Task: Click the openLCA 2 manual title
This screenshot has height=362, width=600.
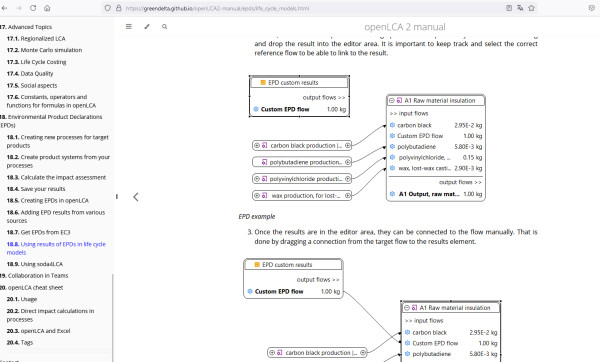Action: (405, 27)
